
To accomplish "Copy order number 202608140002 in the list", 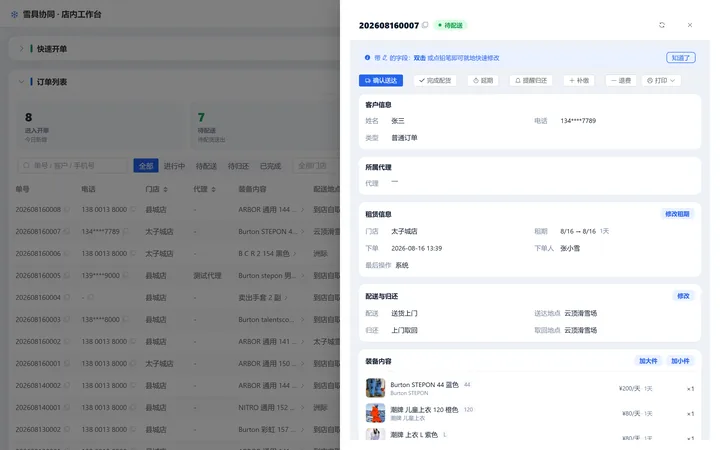I will (67, 386).
